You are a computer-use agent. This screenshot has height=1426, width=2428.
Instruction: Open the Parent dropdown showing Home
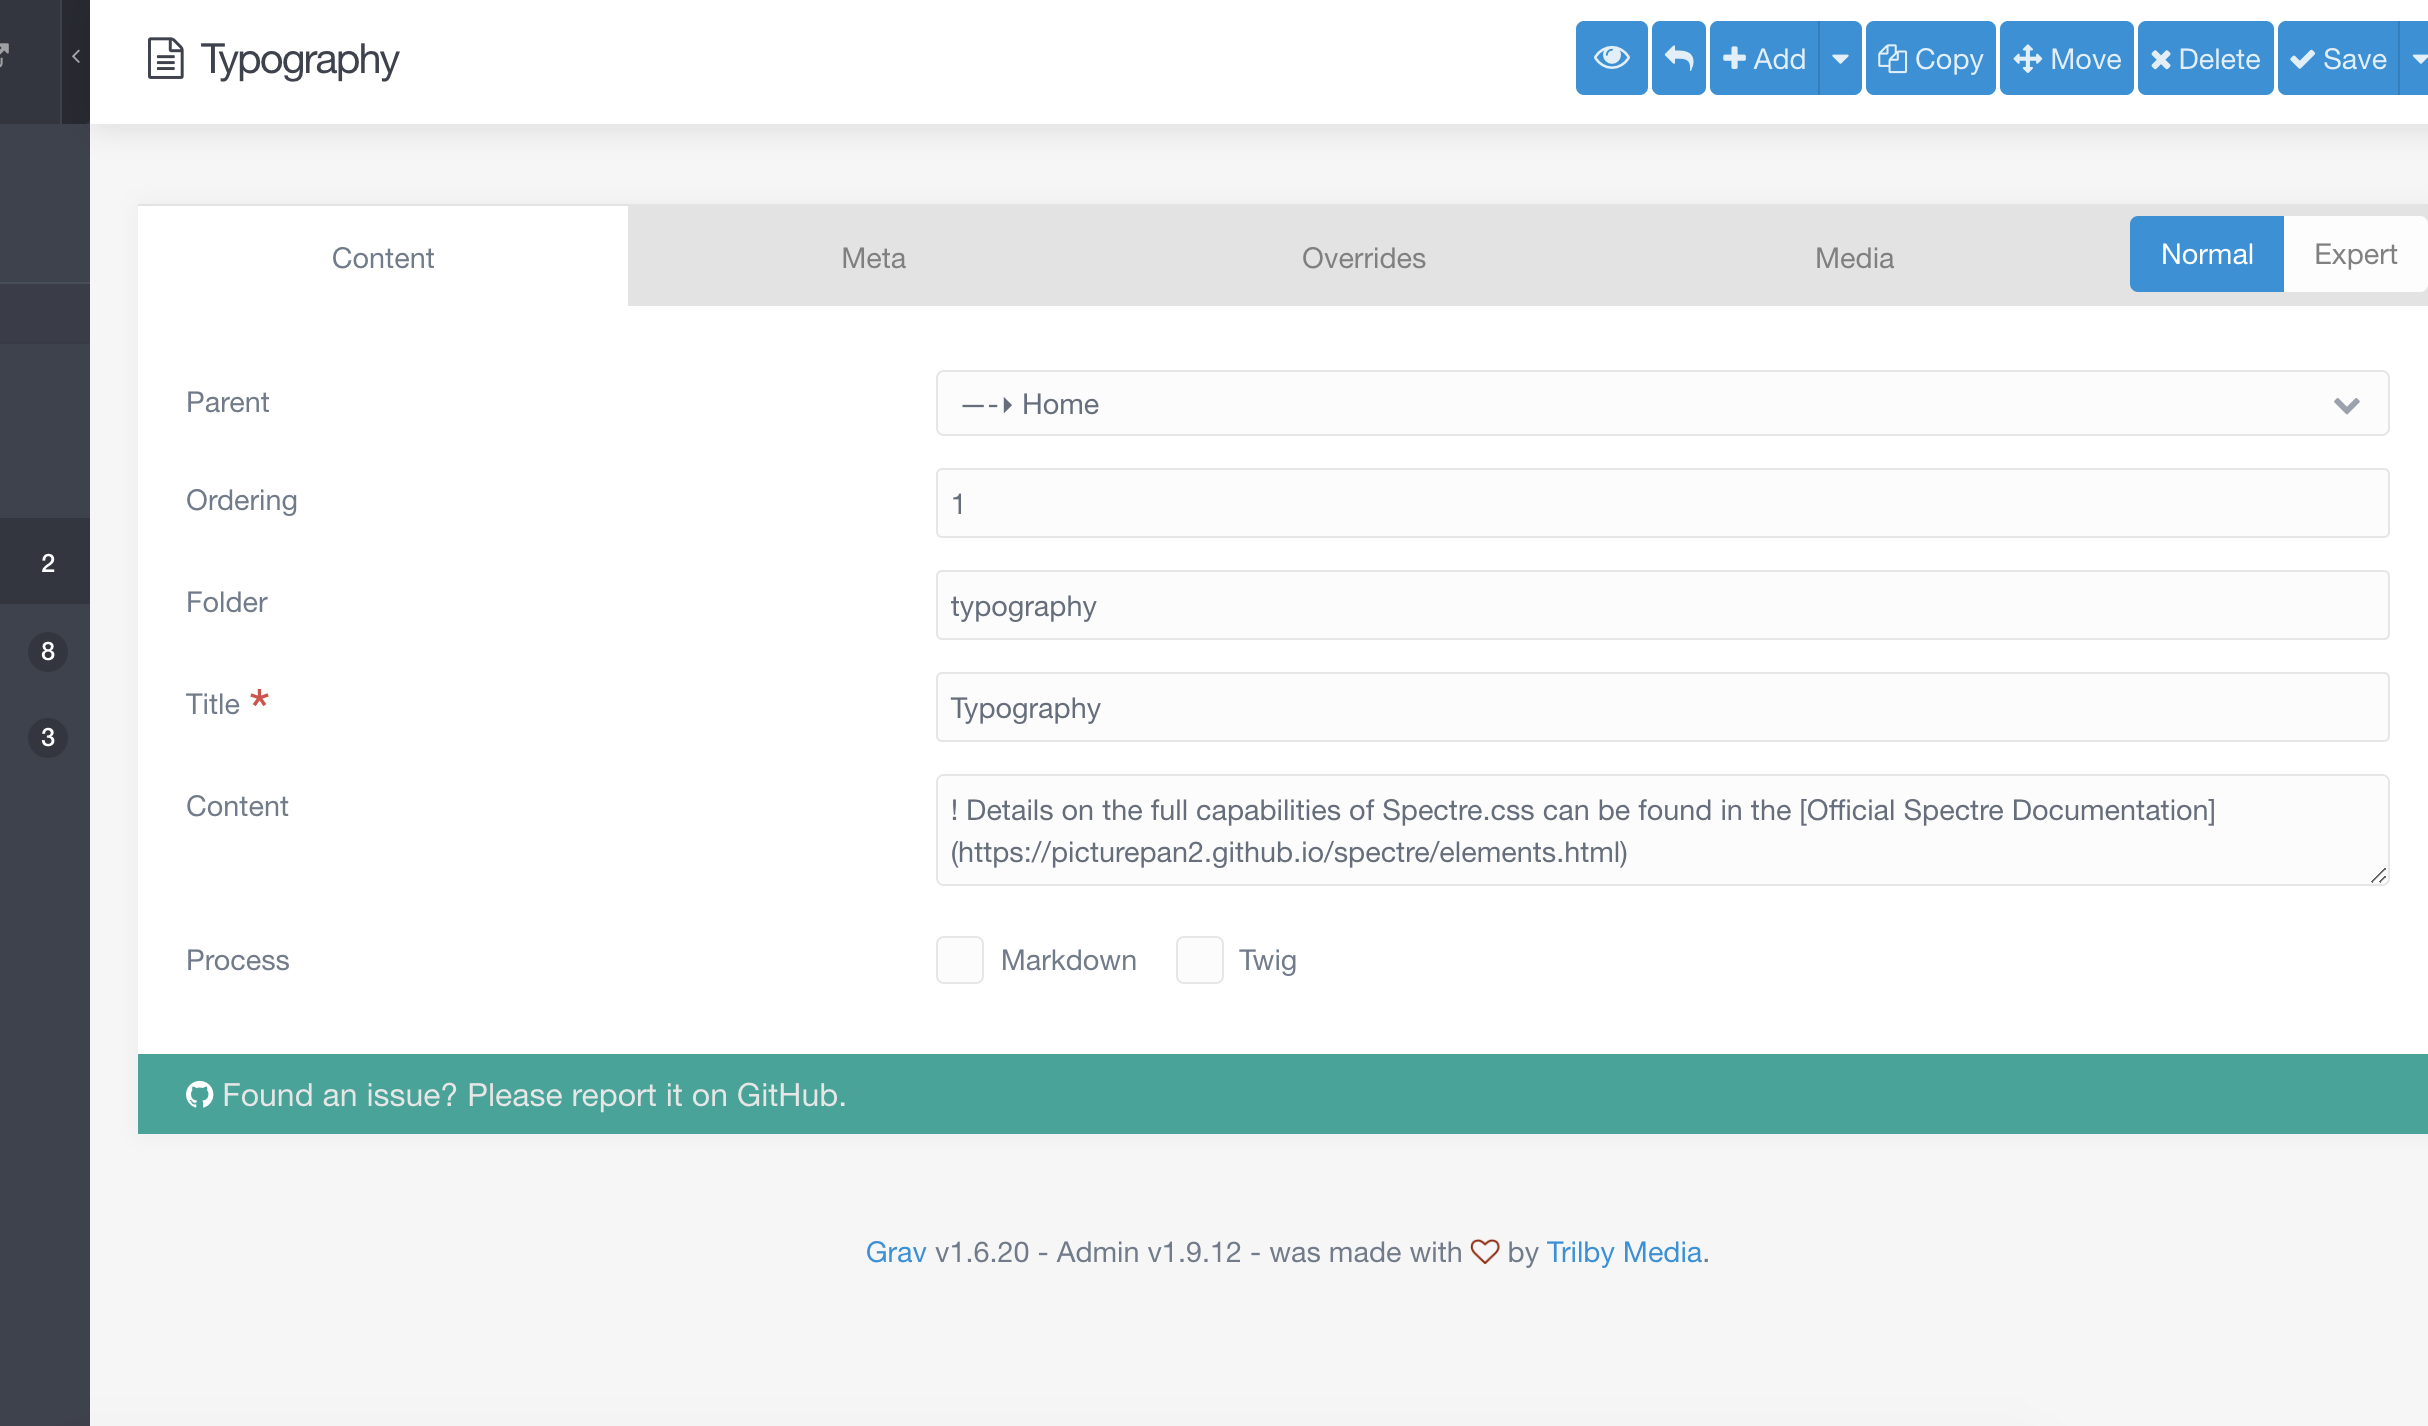[x=1662, y=404]
